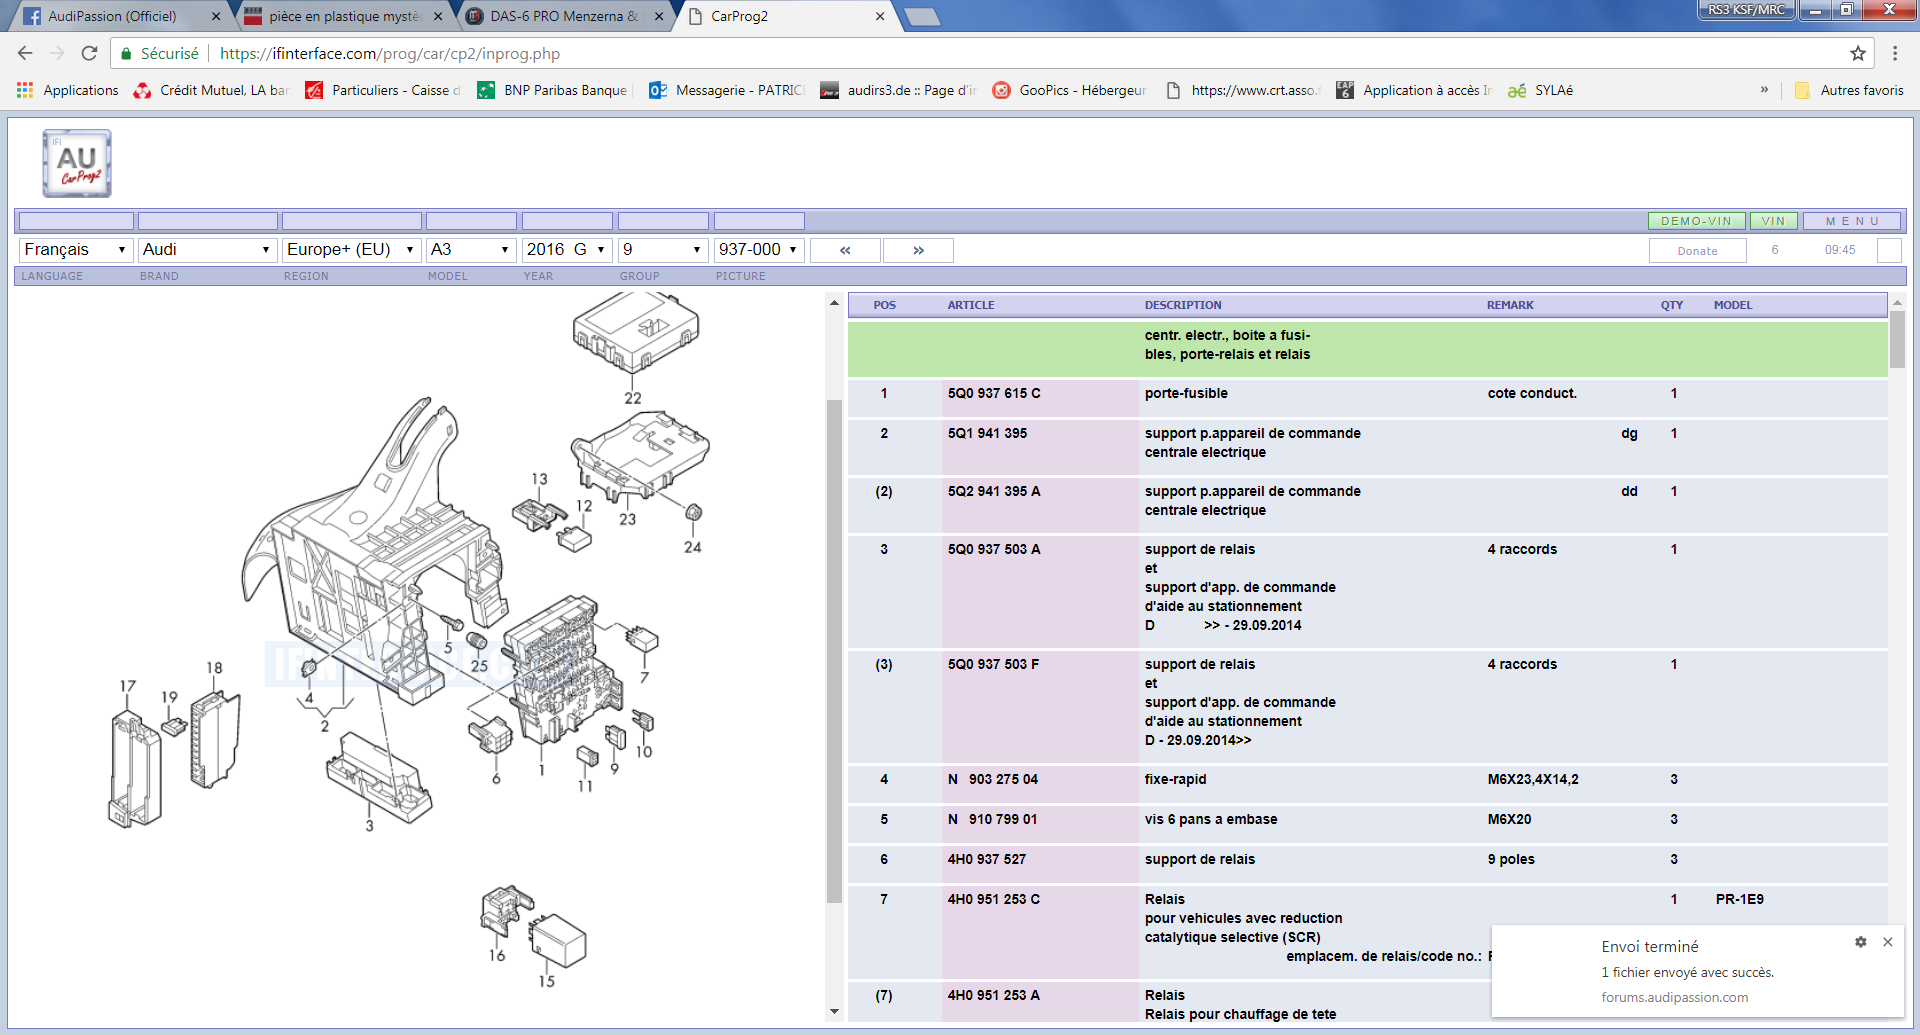Open the Applications bookmarks grid icon
This screenshot has height=1035, width=1920.
tap(25, 90)
